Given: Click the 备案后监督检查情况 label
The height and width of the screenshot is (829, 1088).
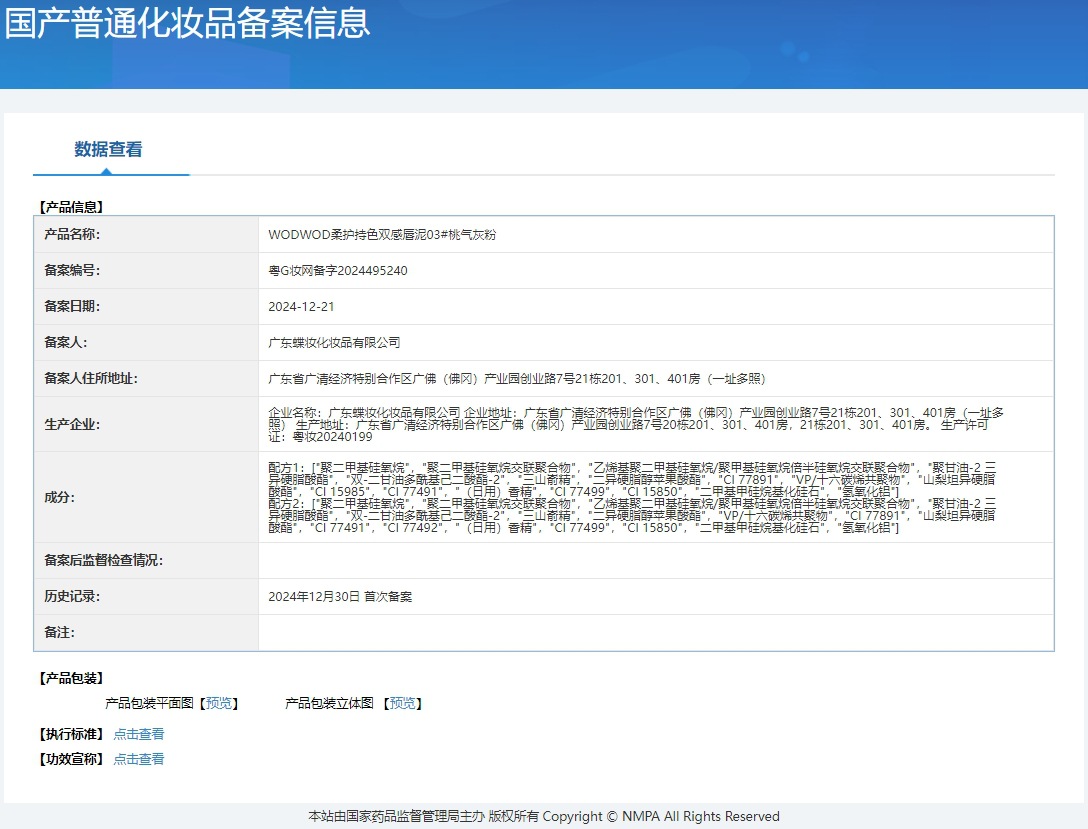Looking at the screenshot, I should click(103, 561).
